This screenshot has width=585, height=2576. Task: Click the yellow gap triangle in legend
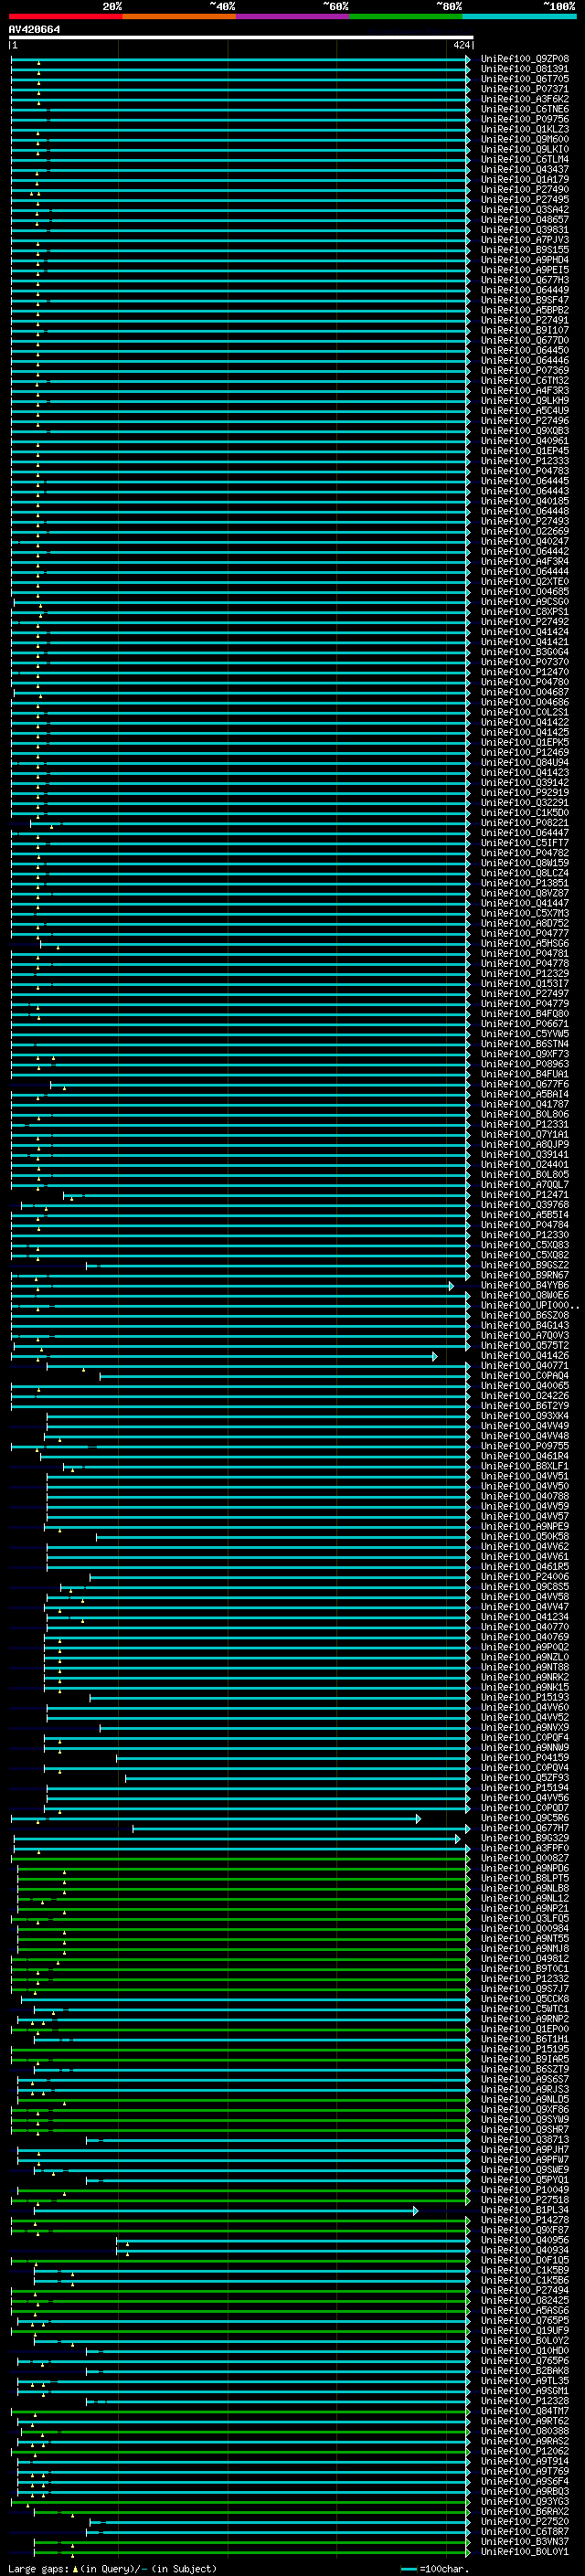75,2568
